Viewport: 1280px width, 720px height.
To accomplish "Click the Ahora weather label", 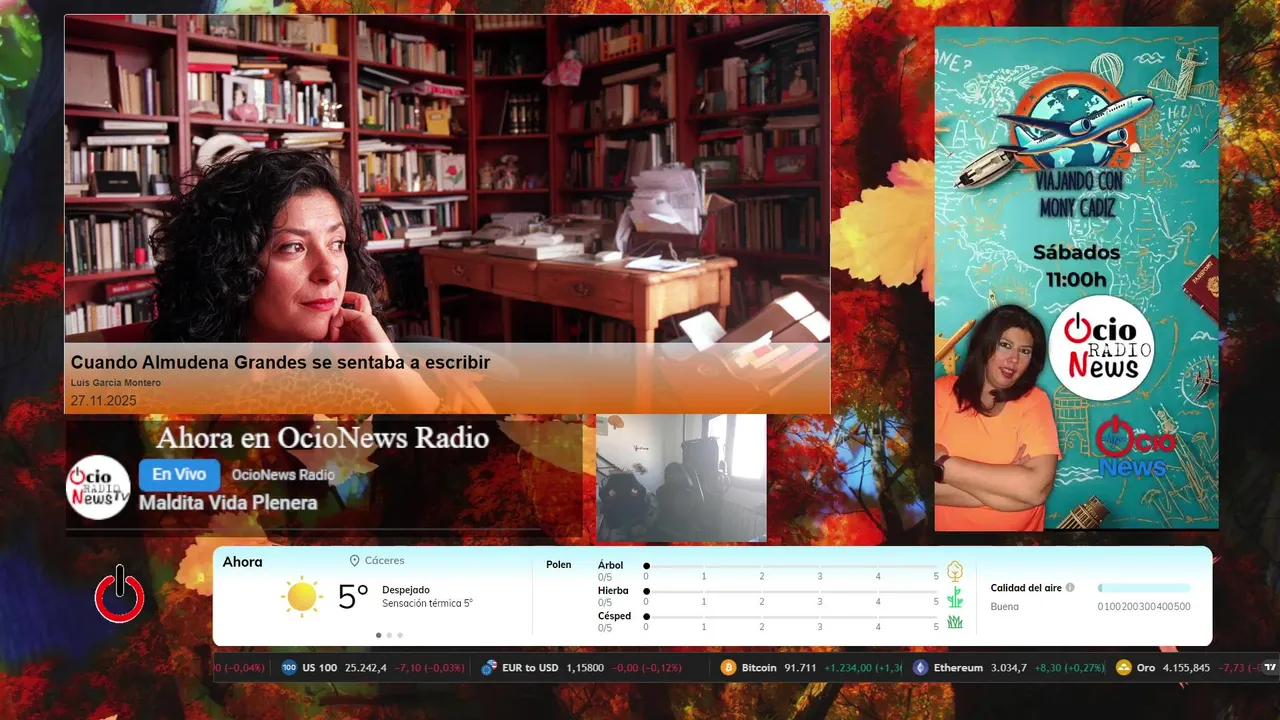I will coord(243,563).
